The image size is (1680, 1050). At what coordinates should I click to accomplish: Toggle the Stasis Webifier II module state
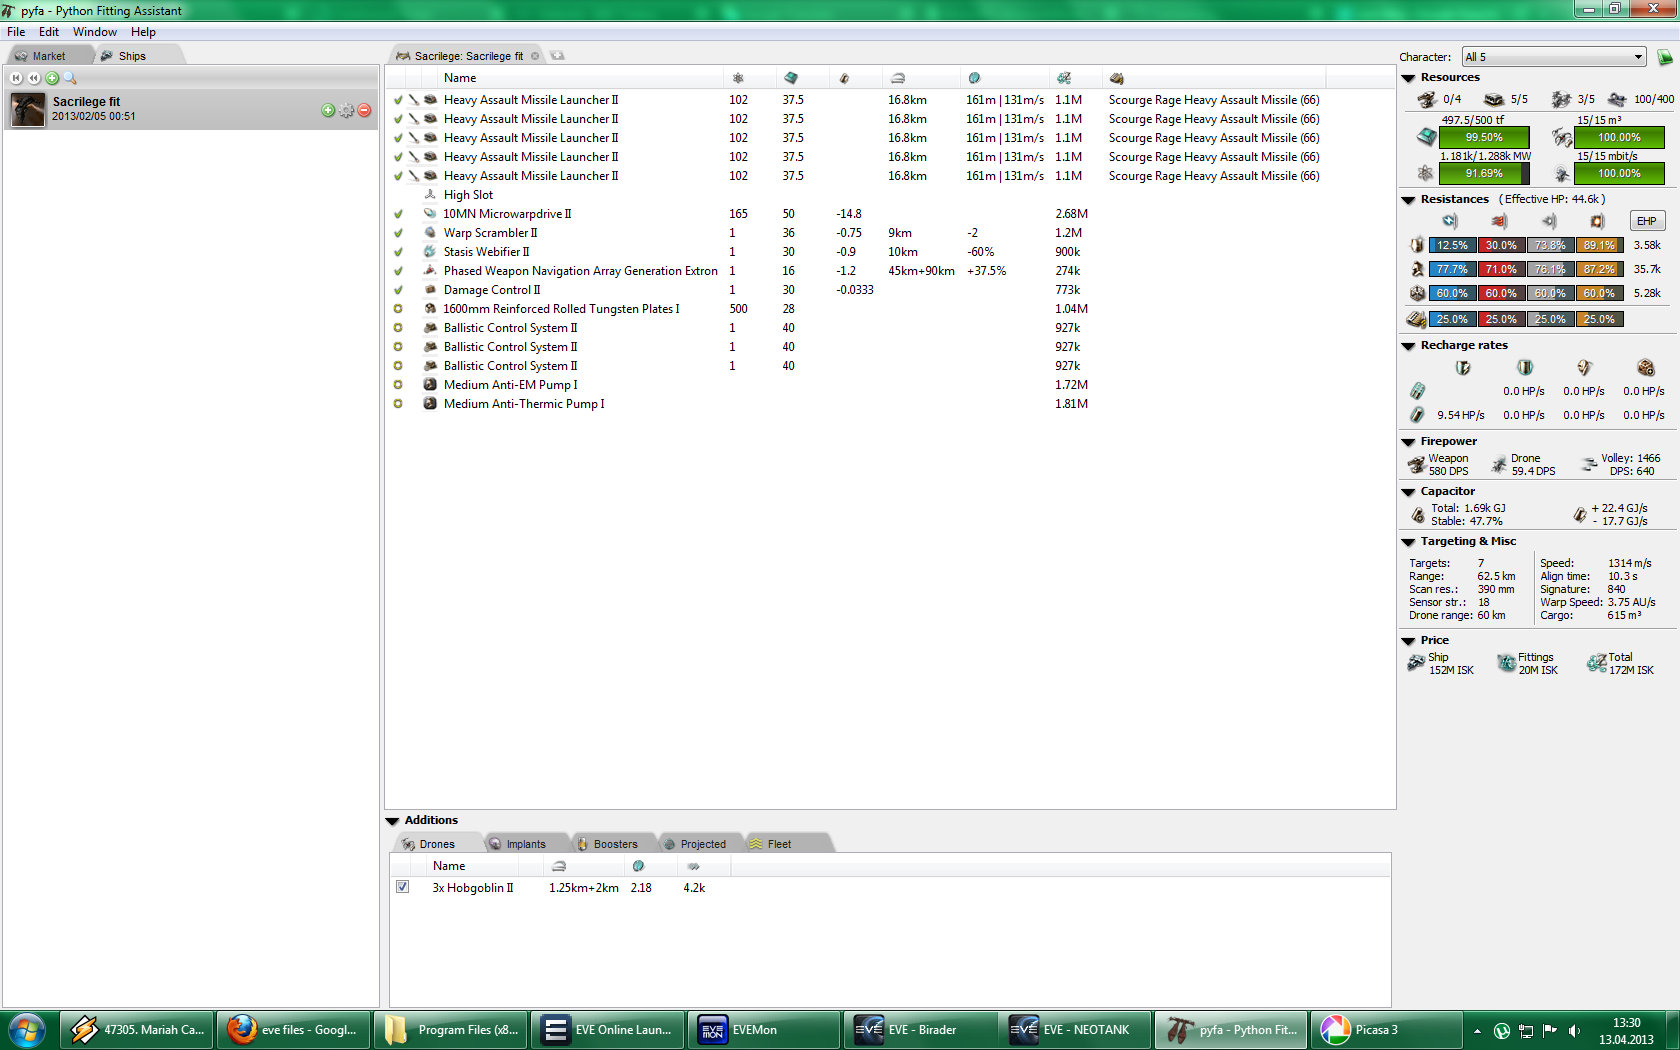click(398, 252)
